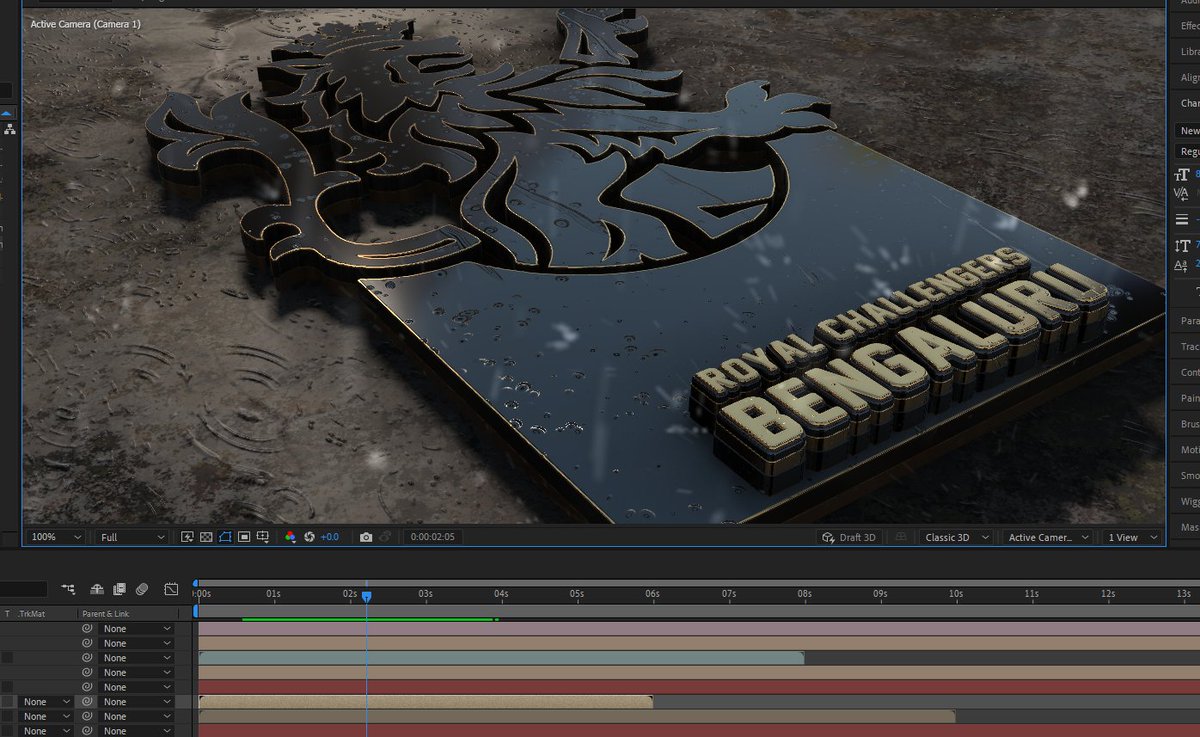Image resolution: width=1200 pixels, height=737 pixels.
Task: Enable the Frame Blending timeline switch
Action: pos(120,590)
